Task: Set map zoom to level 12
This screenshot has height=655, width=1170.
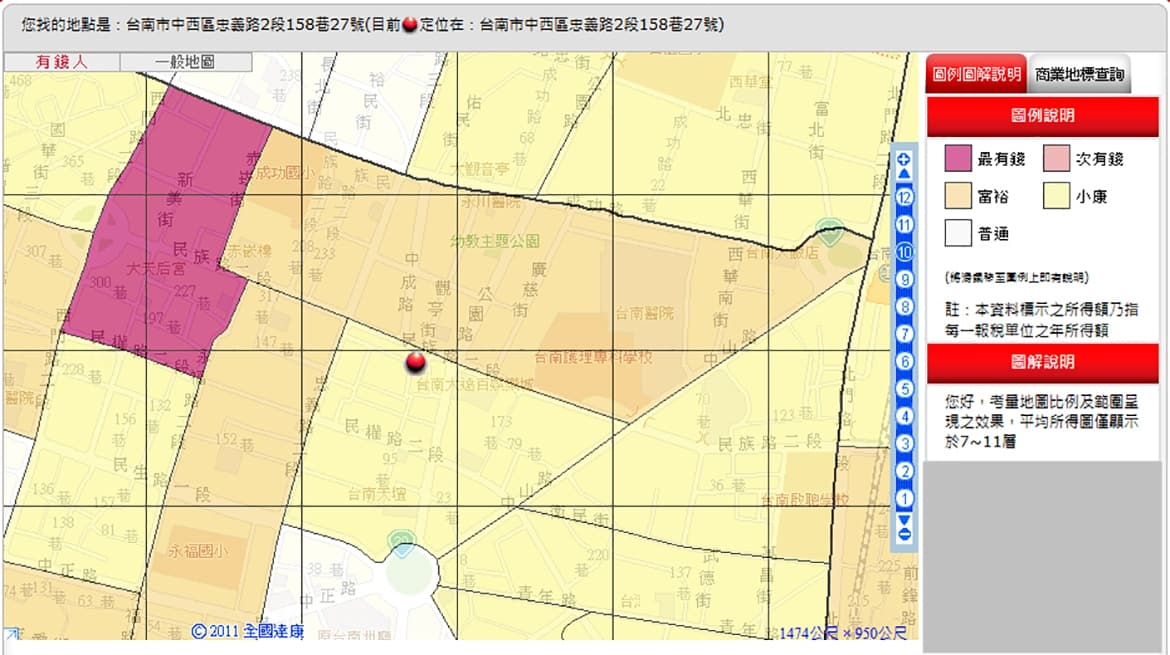Action: (x=904, y=197)
